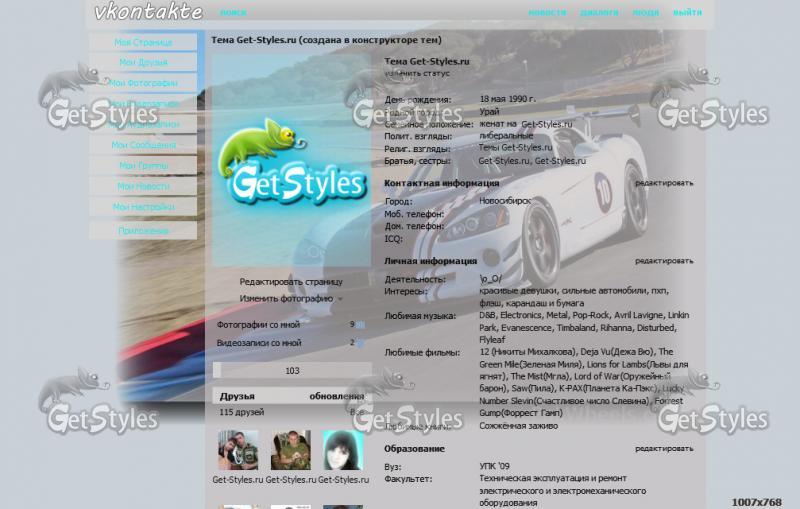Image resolution: width=800 pixels, height=509 pixels.
Task: Click Lord of War in favorite films
Action: (595, 376)
